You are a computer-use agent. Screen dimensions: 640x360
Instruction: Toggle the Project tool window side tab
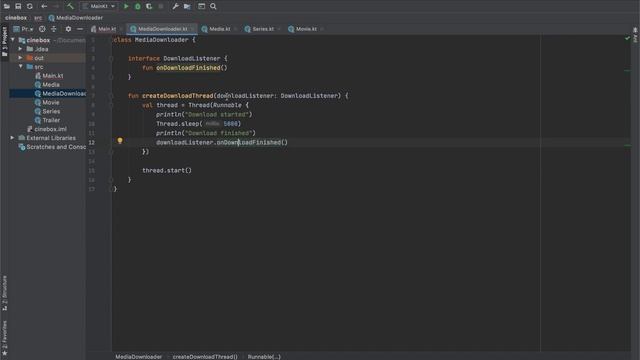pyautogui.click(x=4, y=42)
